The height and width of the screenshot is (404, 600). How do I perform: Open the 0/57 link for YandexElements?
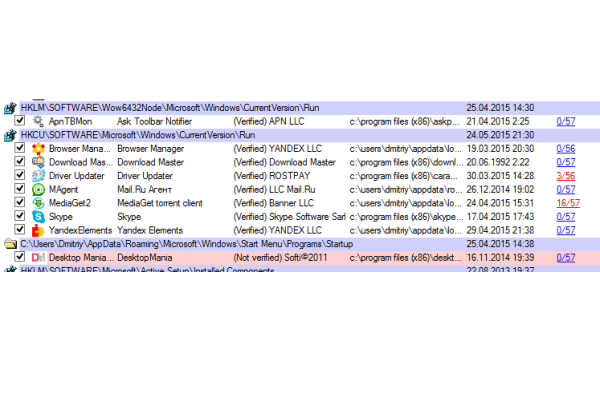[x=566, y=230]
